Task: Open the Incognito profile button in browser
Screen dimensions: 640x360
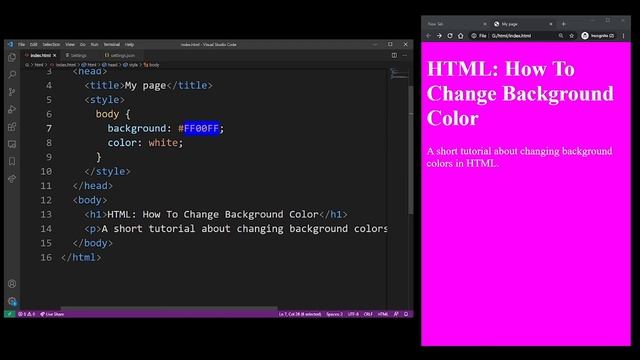Action: (598, 36)
